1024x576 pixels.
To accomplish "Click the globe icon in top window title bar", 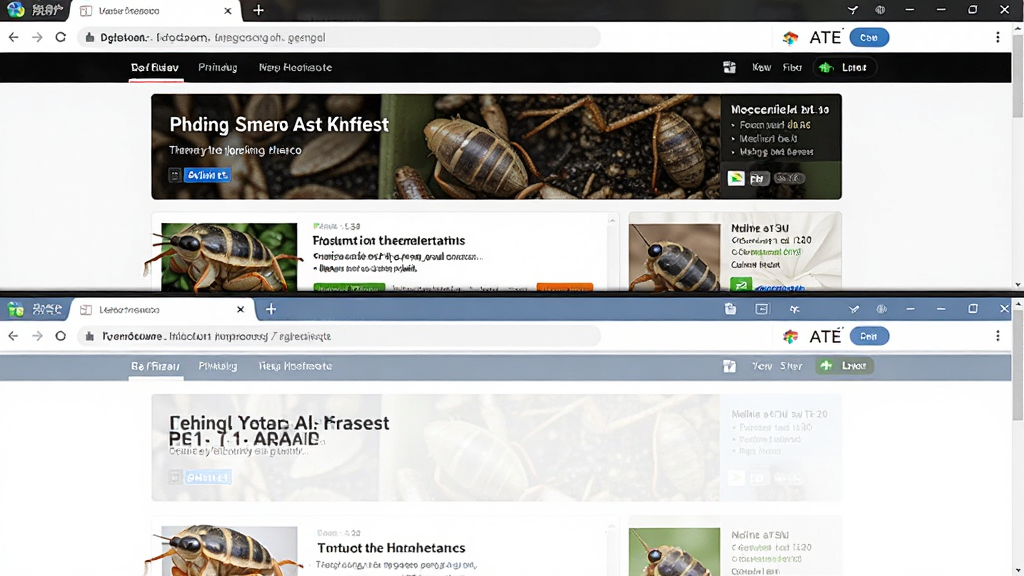I will tap(880, 10).
